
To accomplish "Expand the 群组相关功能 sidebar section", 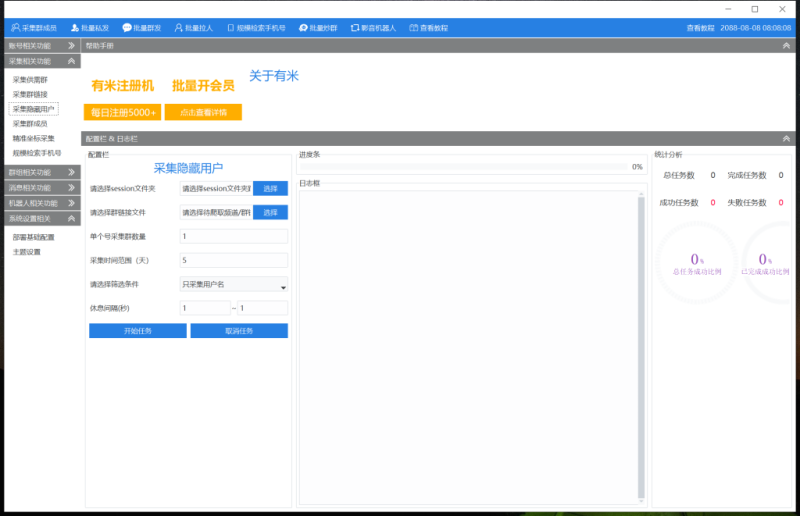I will click(42, 173).
